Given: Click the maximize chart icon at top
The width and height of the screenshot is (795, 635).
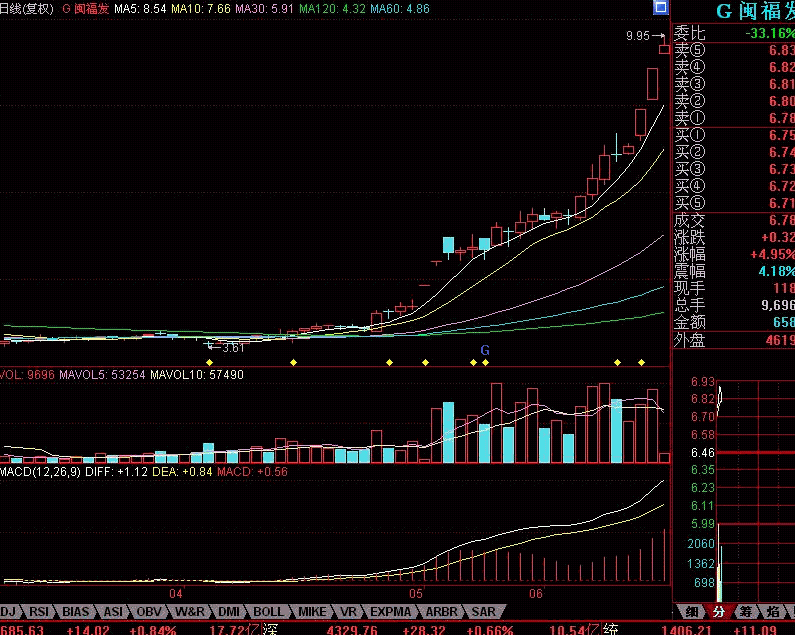Looking at the screenshot, I should click(660, 8).
